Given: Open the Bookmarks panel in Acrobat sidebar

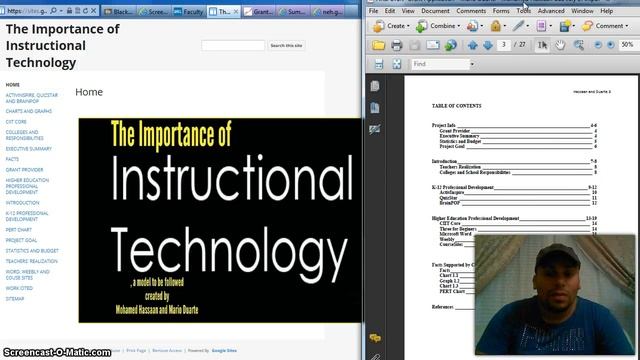Looking at the screenshot, I should coord(375,108).
